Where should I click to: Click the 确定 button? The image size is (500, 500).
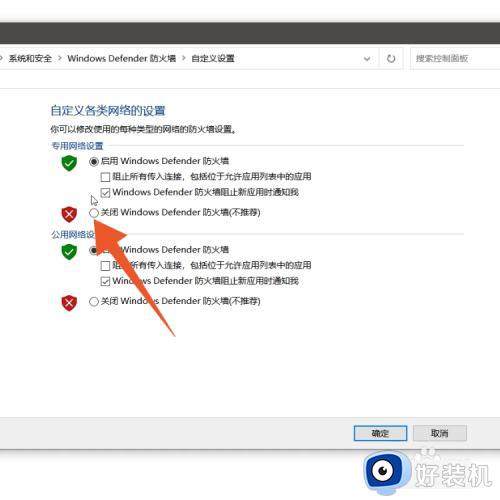[x=380, y=433]
